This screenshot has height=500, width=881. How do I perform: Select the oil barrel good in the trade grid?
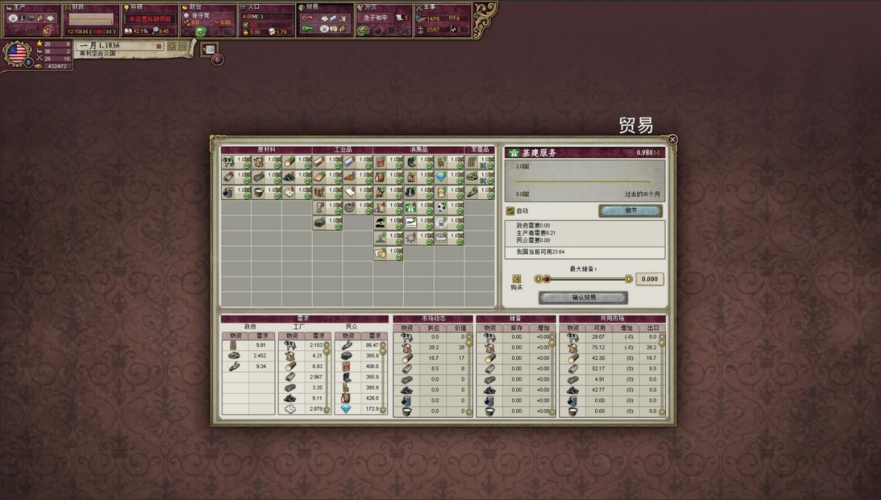pos(236,193)
